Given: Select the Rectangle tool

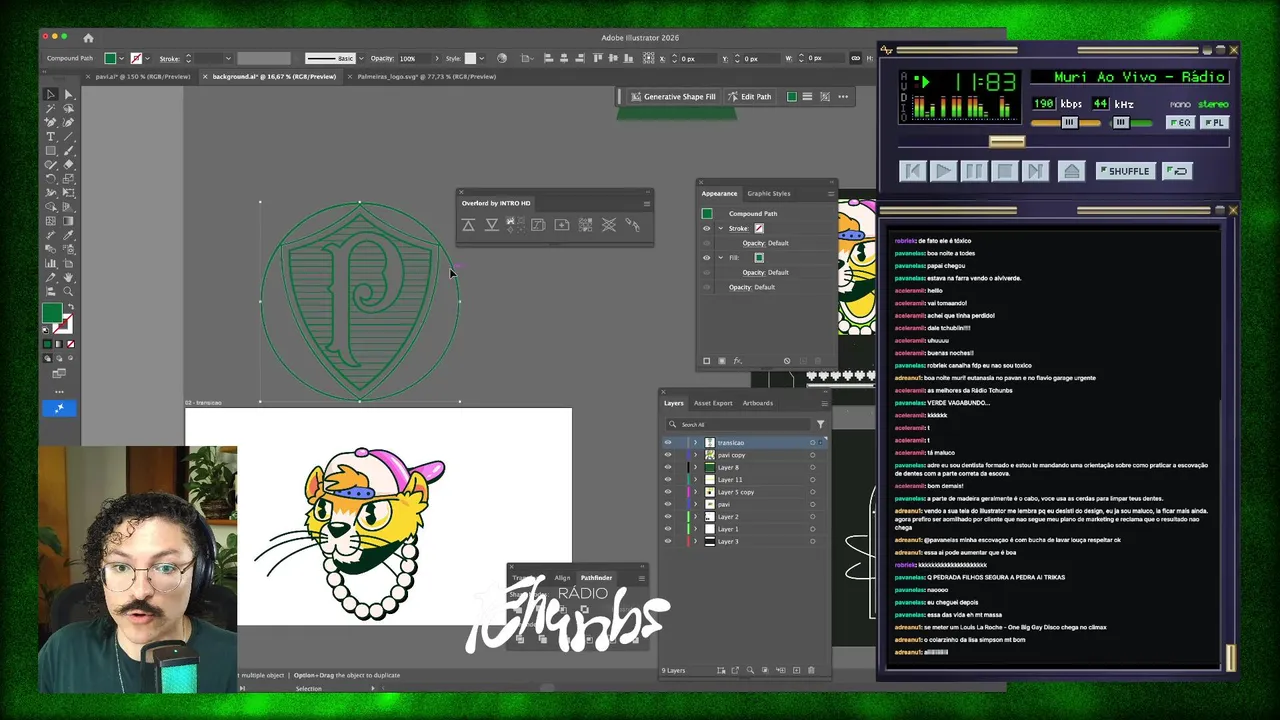Looking at the screenshot, I should click(x=51, y=150).
